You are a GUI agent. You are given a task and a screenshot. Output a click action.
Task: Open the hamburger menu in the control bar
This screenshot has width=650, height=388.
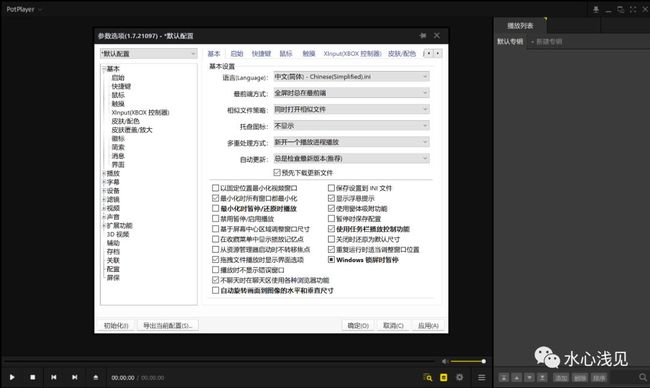[481, 377]
